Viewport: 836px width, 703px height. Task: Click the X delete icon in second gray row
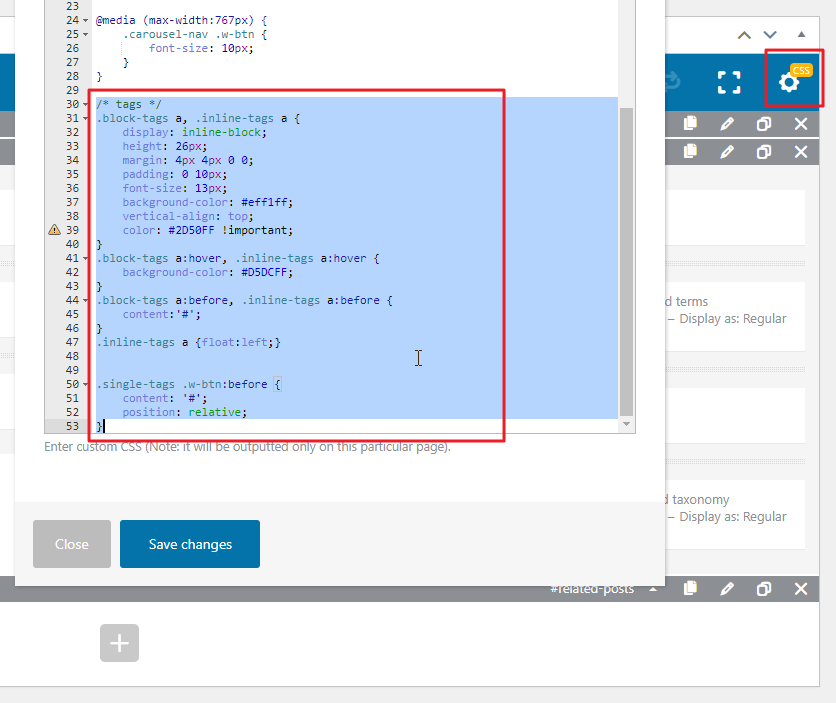801,152
